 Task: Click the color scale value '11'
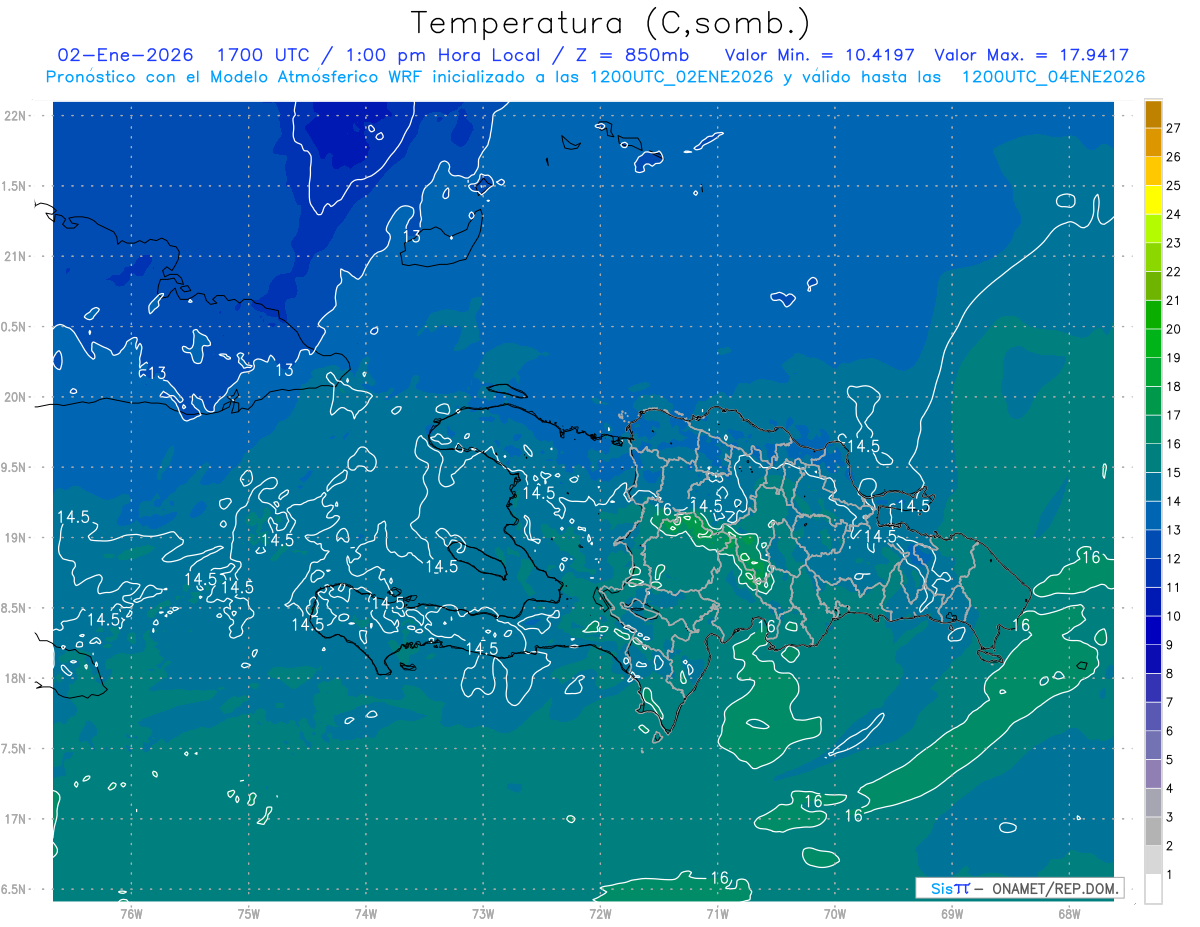click(x=1174, y=588)
